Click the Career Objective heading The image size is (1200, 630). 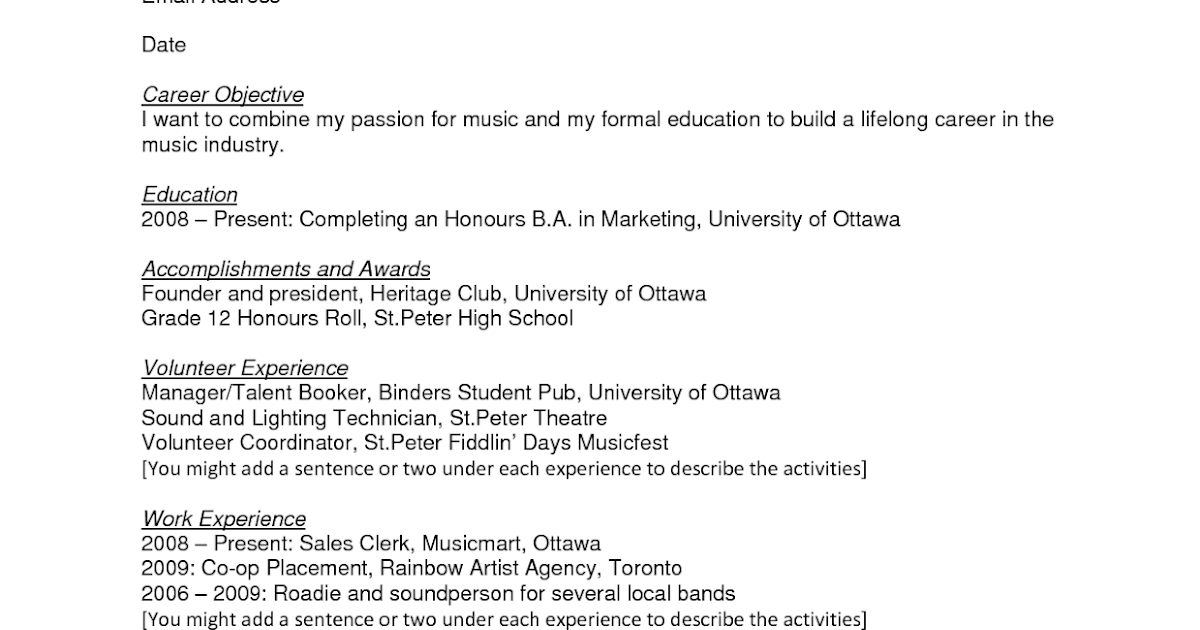(x=222, y=95)
